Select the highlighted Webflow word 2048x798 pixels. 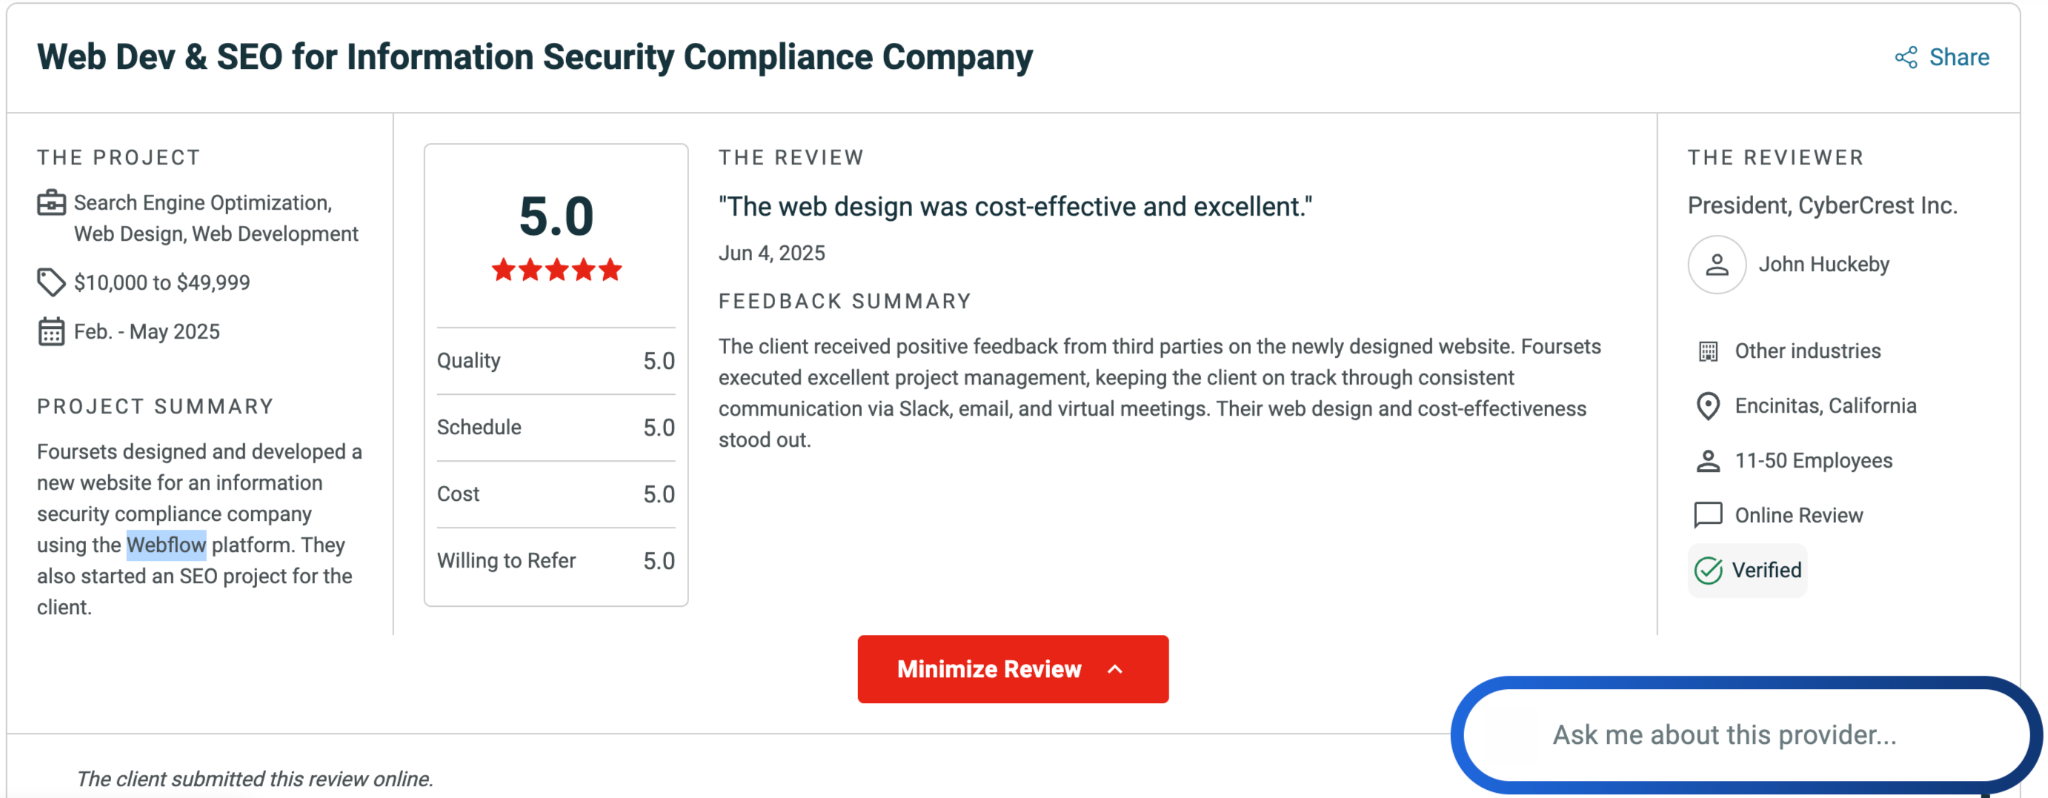tap(166, 545)
